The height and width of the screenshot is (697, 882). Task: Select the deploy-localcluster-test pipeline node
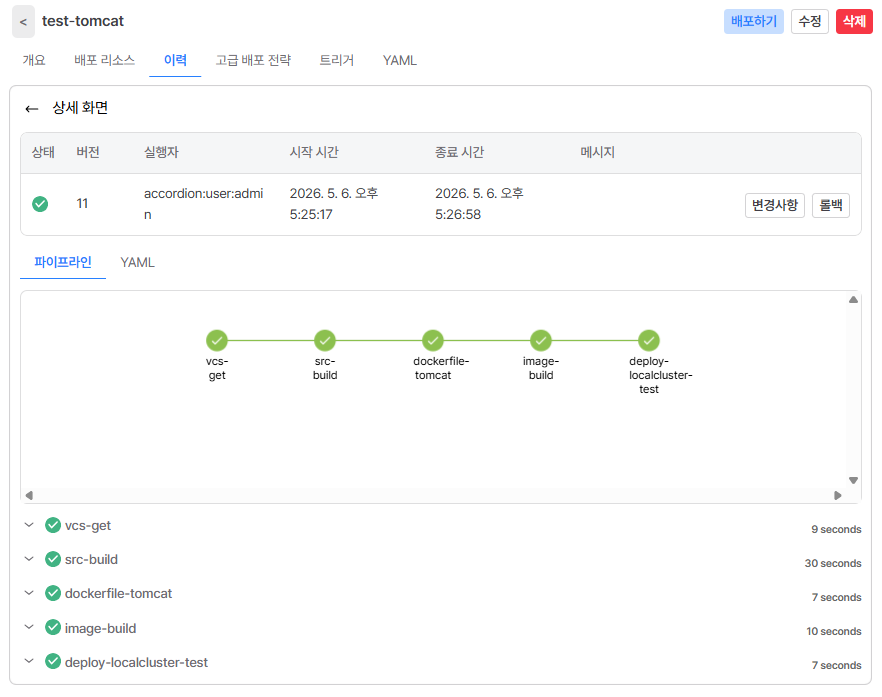(649, 340)
